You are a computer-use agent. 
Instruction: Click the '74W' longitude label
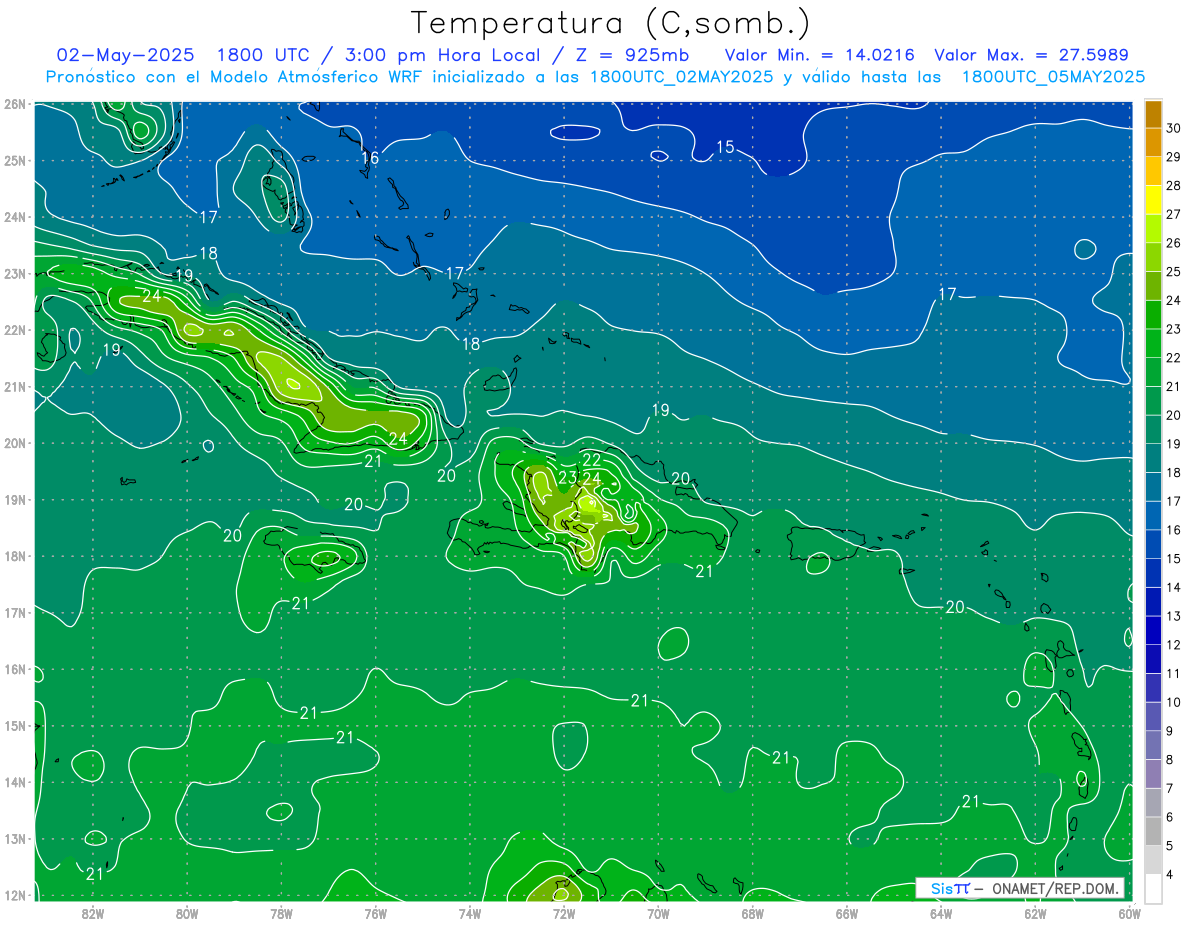(469, 913)
